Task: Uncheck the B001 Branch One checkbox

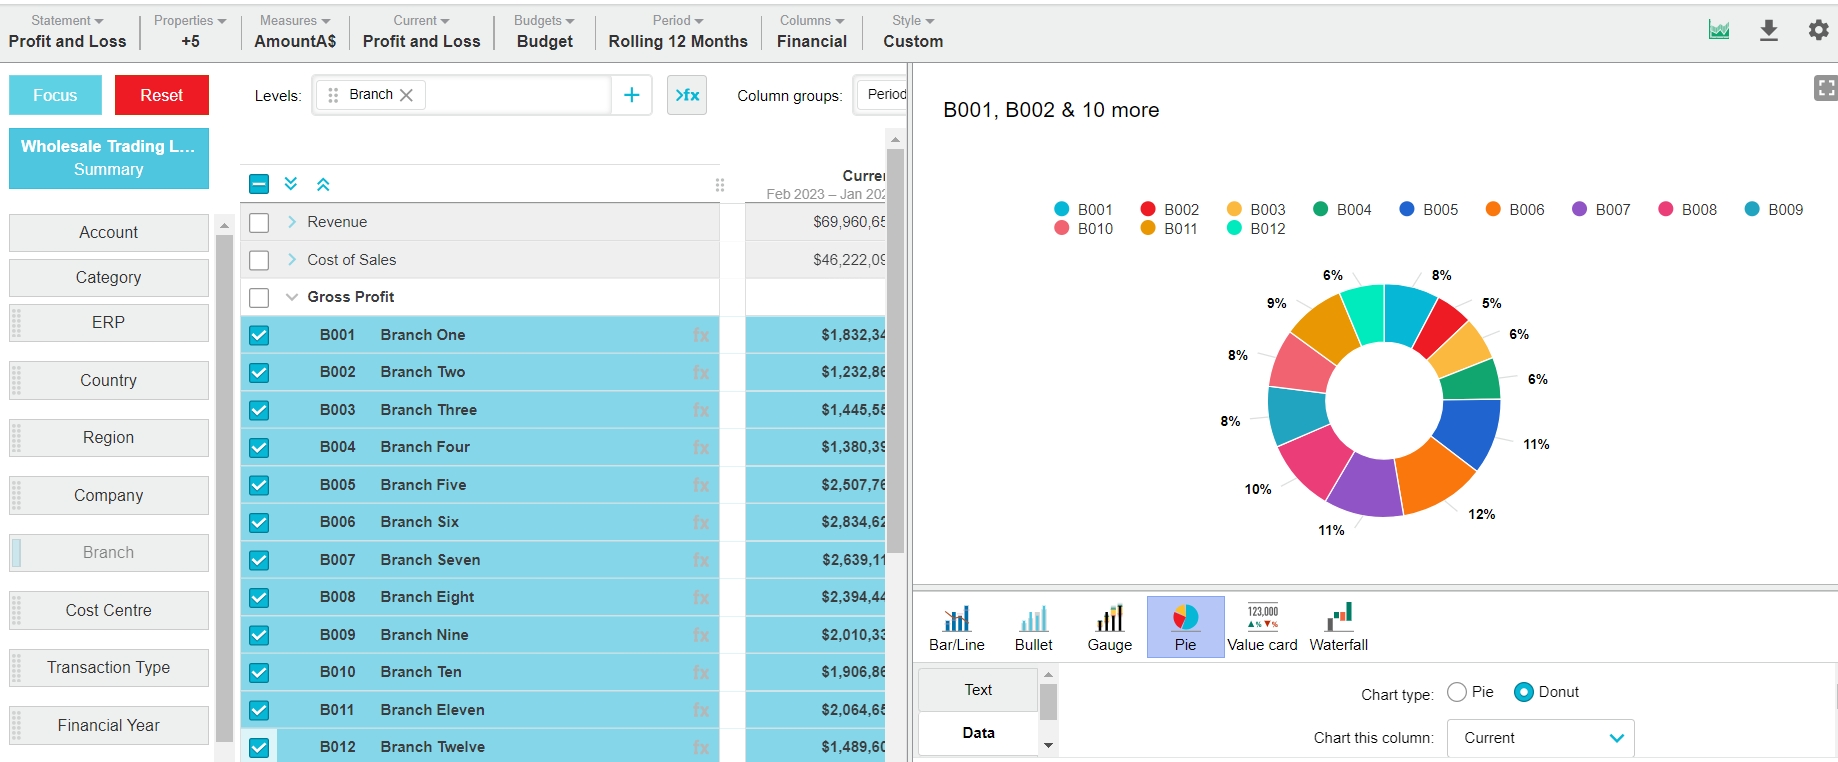Action: pos(259,335)
